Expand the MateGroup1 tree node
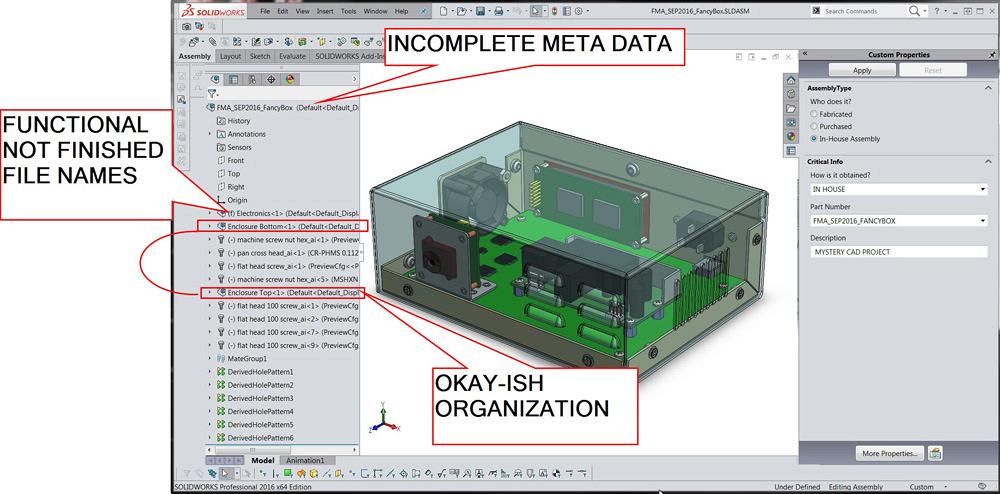Image resolution: width=1000 pixels, height=494 pixels. [210, 359]
